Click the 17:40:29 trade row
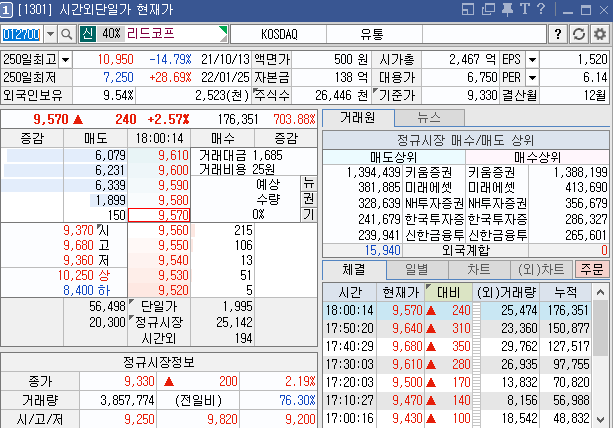 pos(457,346)
